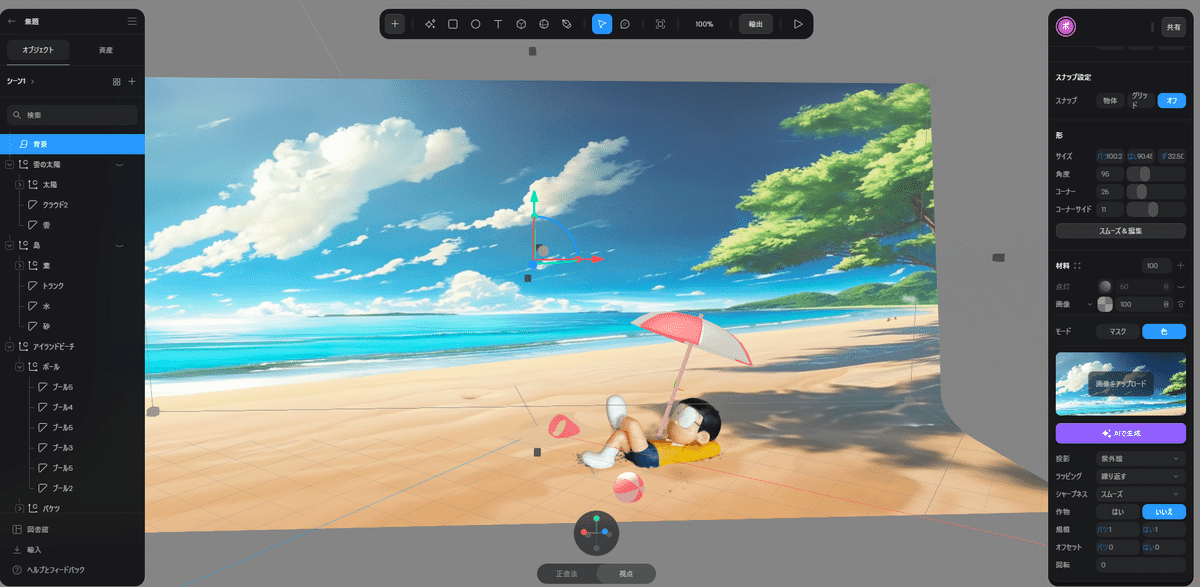Click the orientation gizmo at viewport bottom
The width and height of the screenshot is (1200, 587).
pos(596,534)
